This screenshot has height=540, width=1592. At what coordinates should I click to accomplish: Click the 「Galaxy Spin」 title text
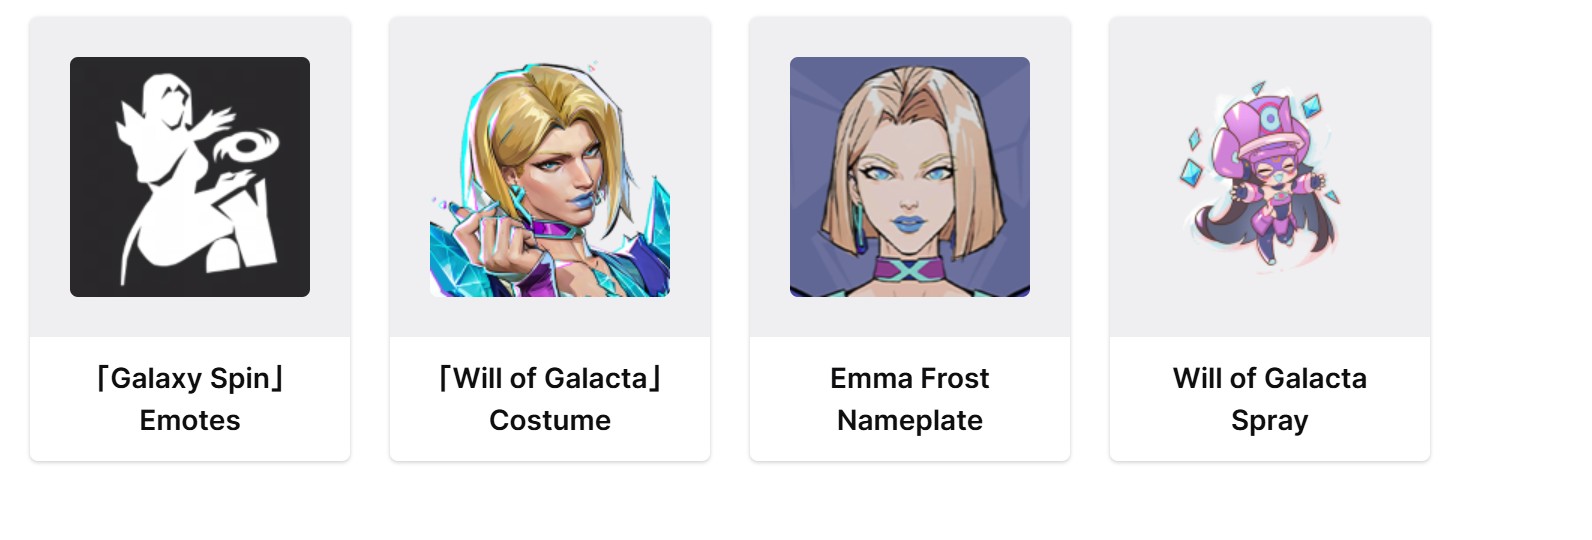tap(190, 378)
